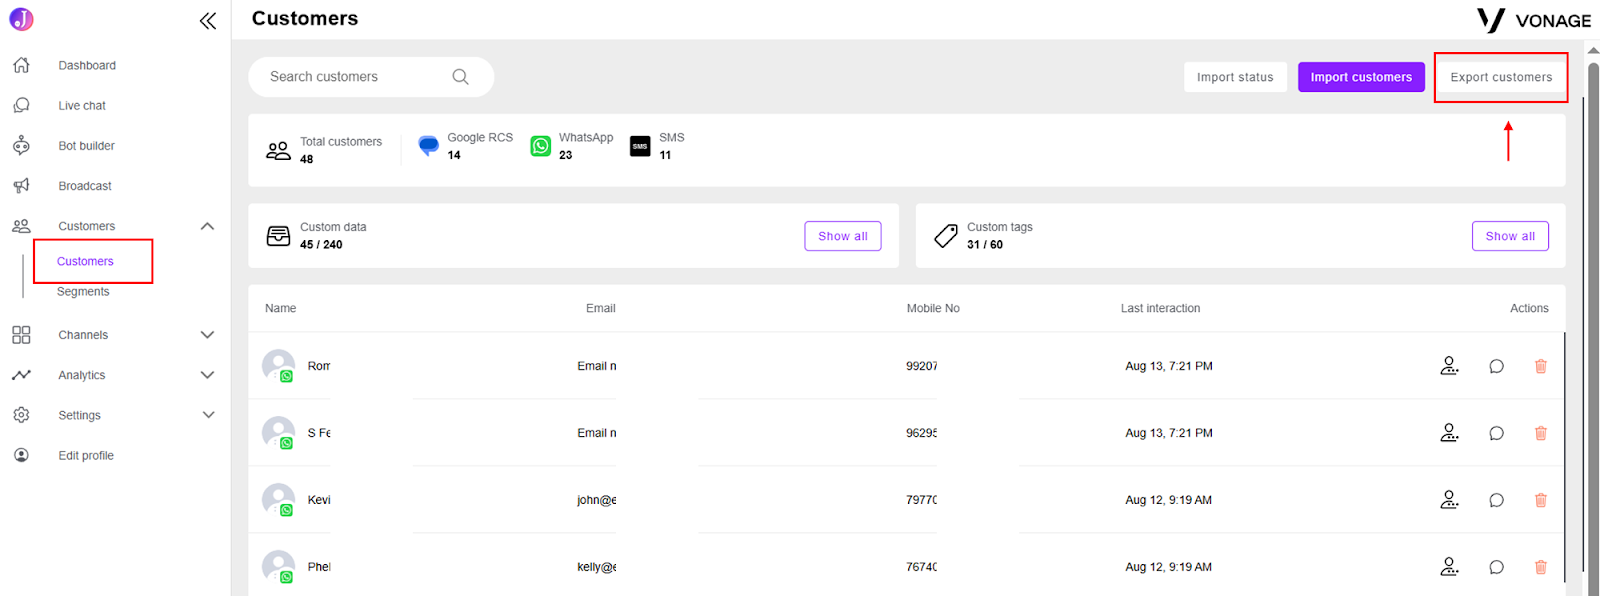Expand the Settings menu chevron
This screenshot has width=1600, height=596.
tap(208, 415)
